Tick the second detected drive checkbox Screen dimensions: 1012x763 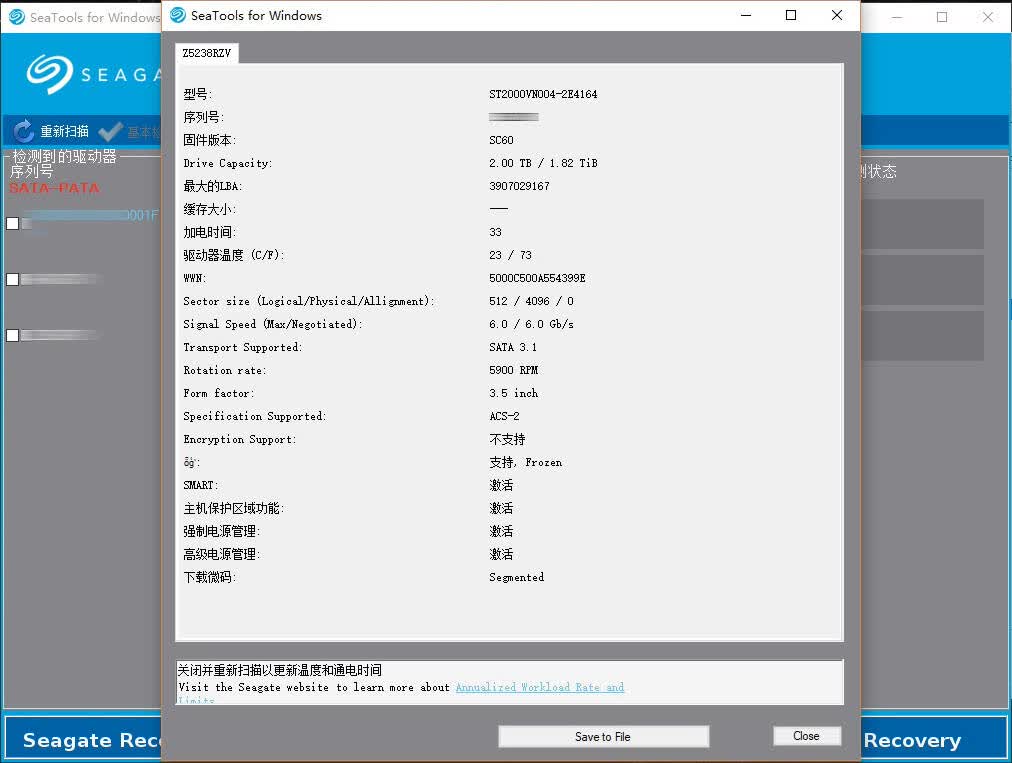click(x=12, y=280)
